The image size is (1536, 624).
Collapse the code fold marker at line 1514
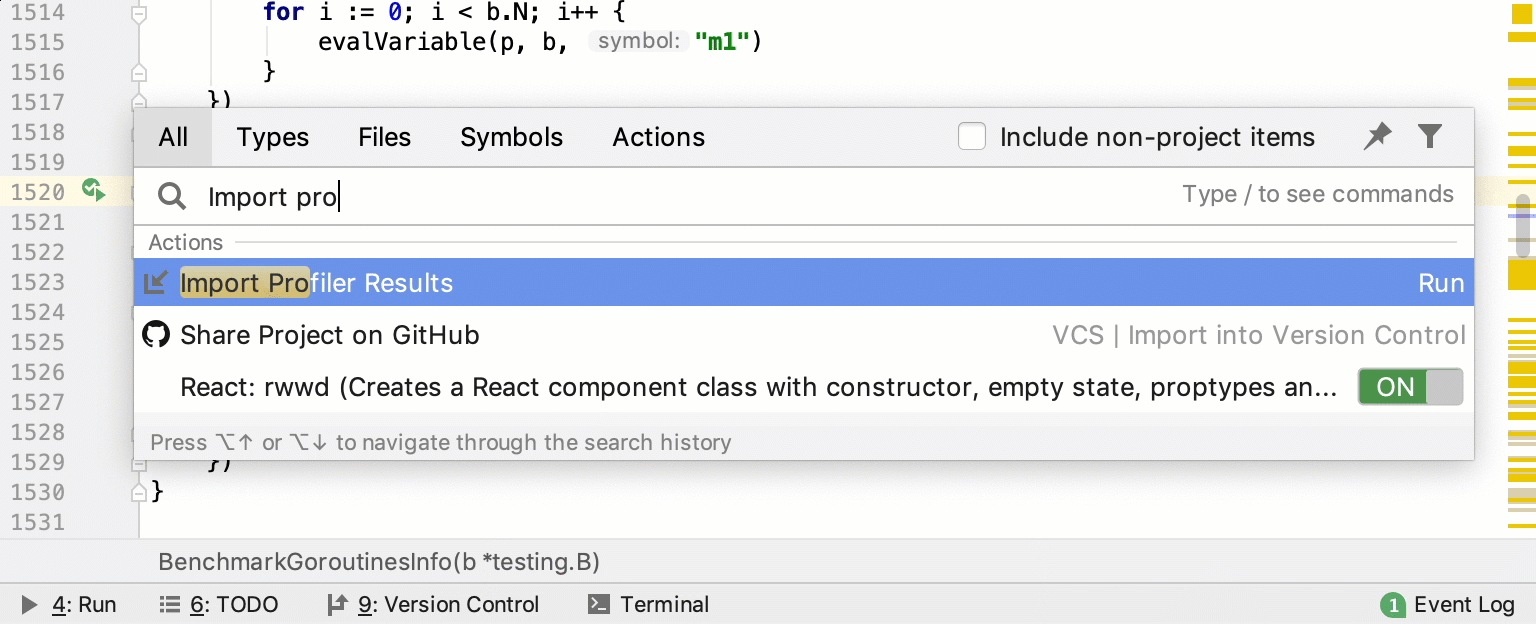tap(139, 14)
